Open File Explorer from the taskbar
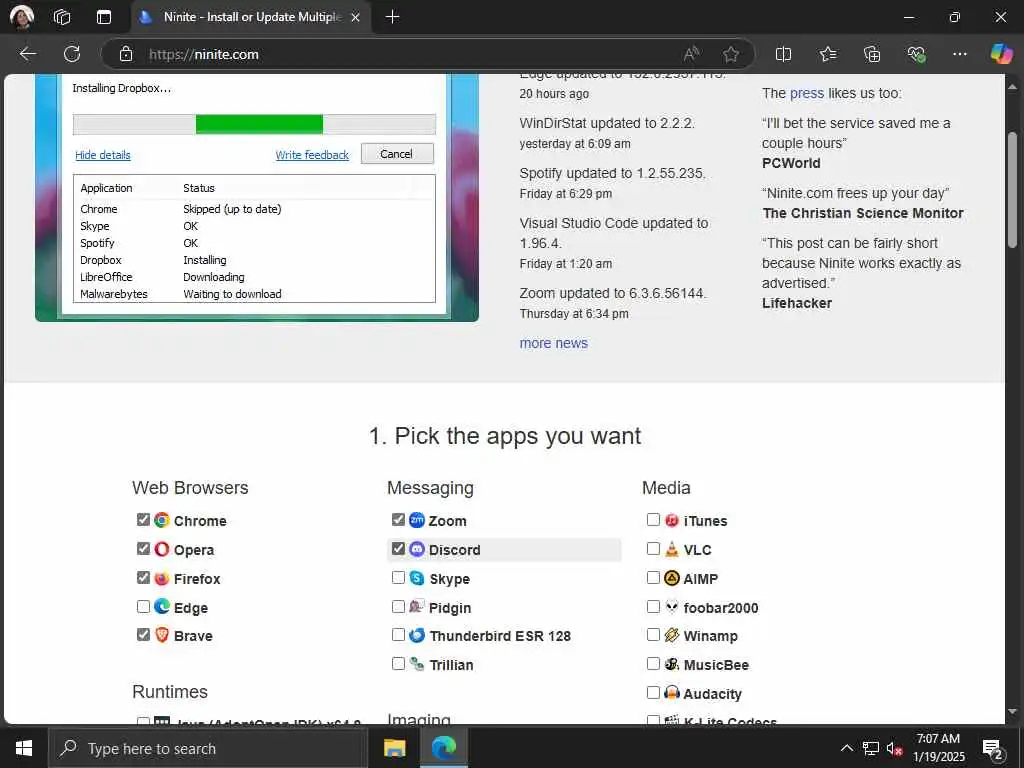Image resolution: width=1024 pixels, height=768 pixels. (394, 748)
